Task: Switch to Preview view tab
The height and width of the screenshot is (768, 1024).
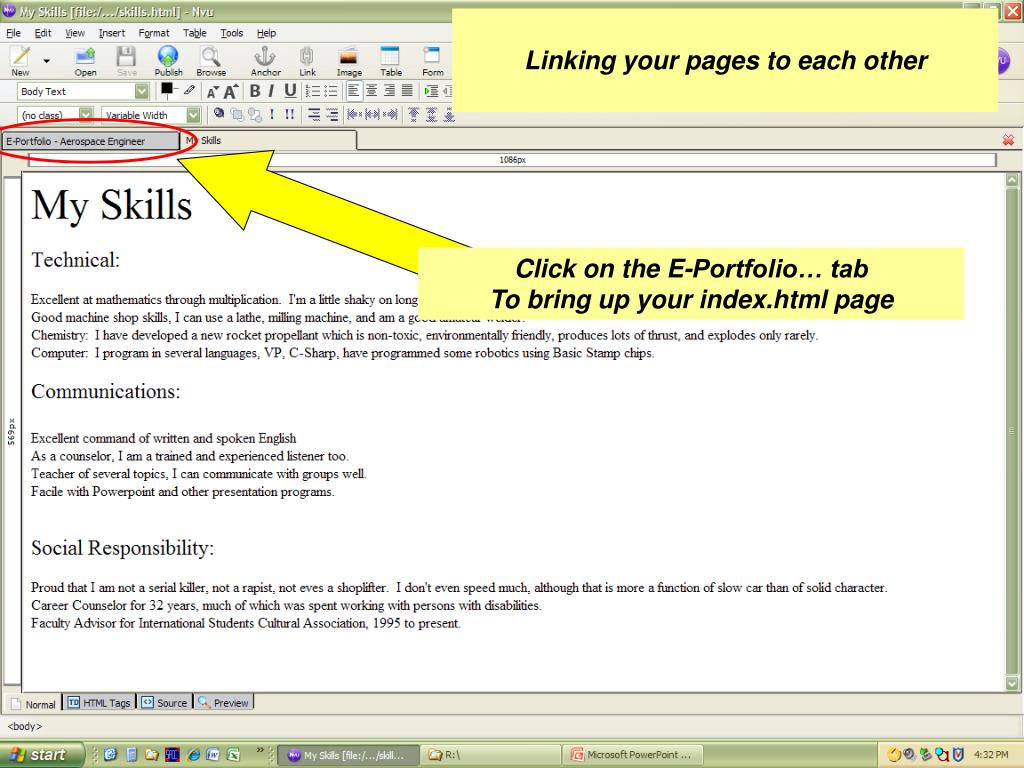Action: (223, 703)
